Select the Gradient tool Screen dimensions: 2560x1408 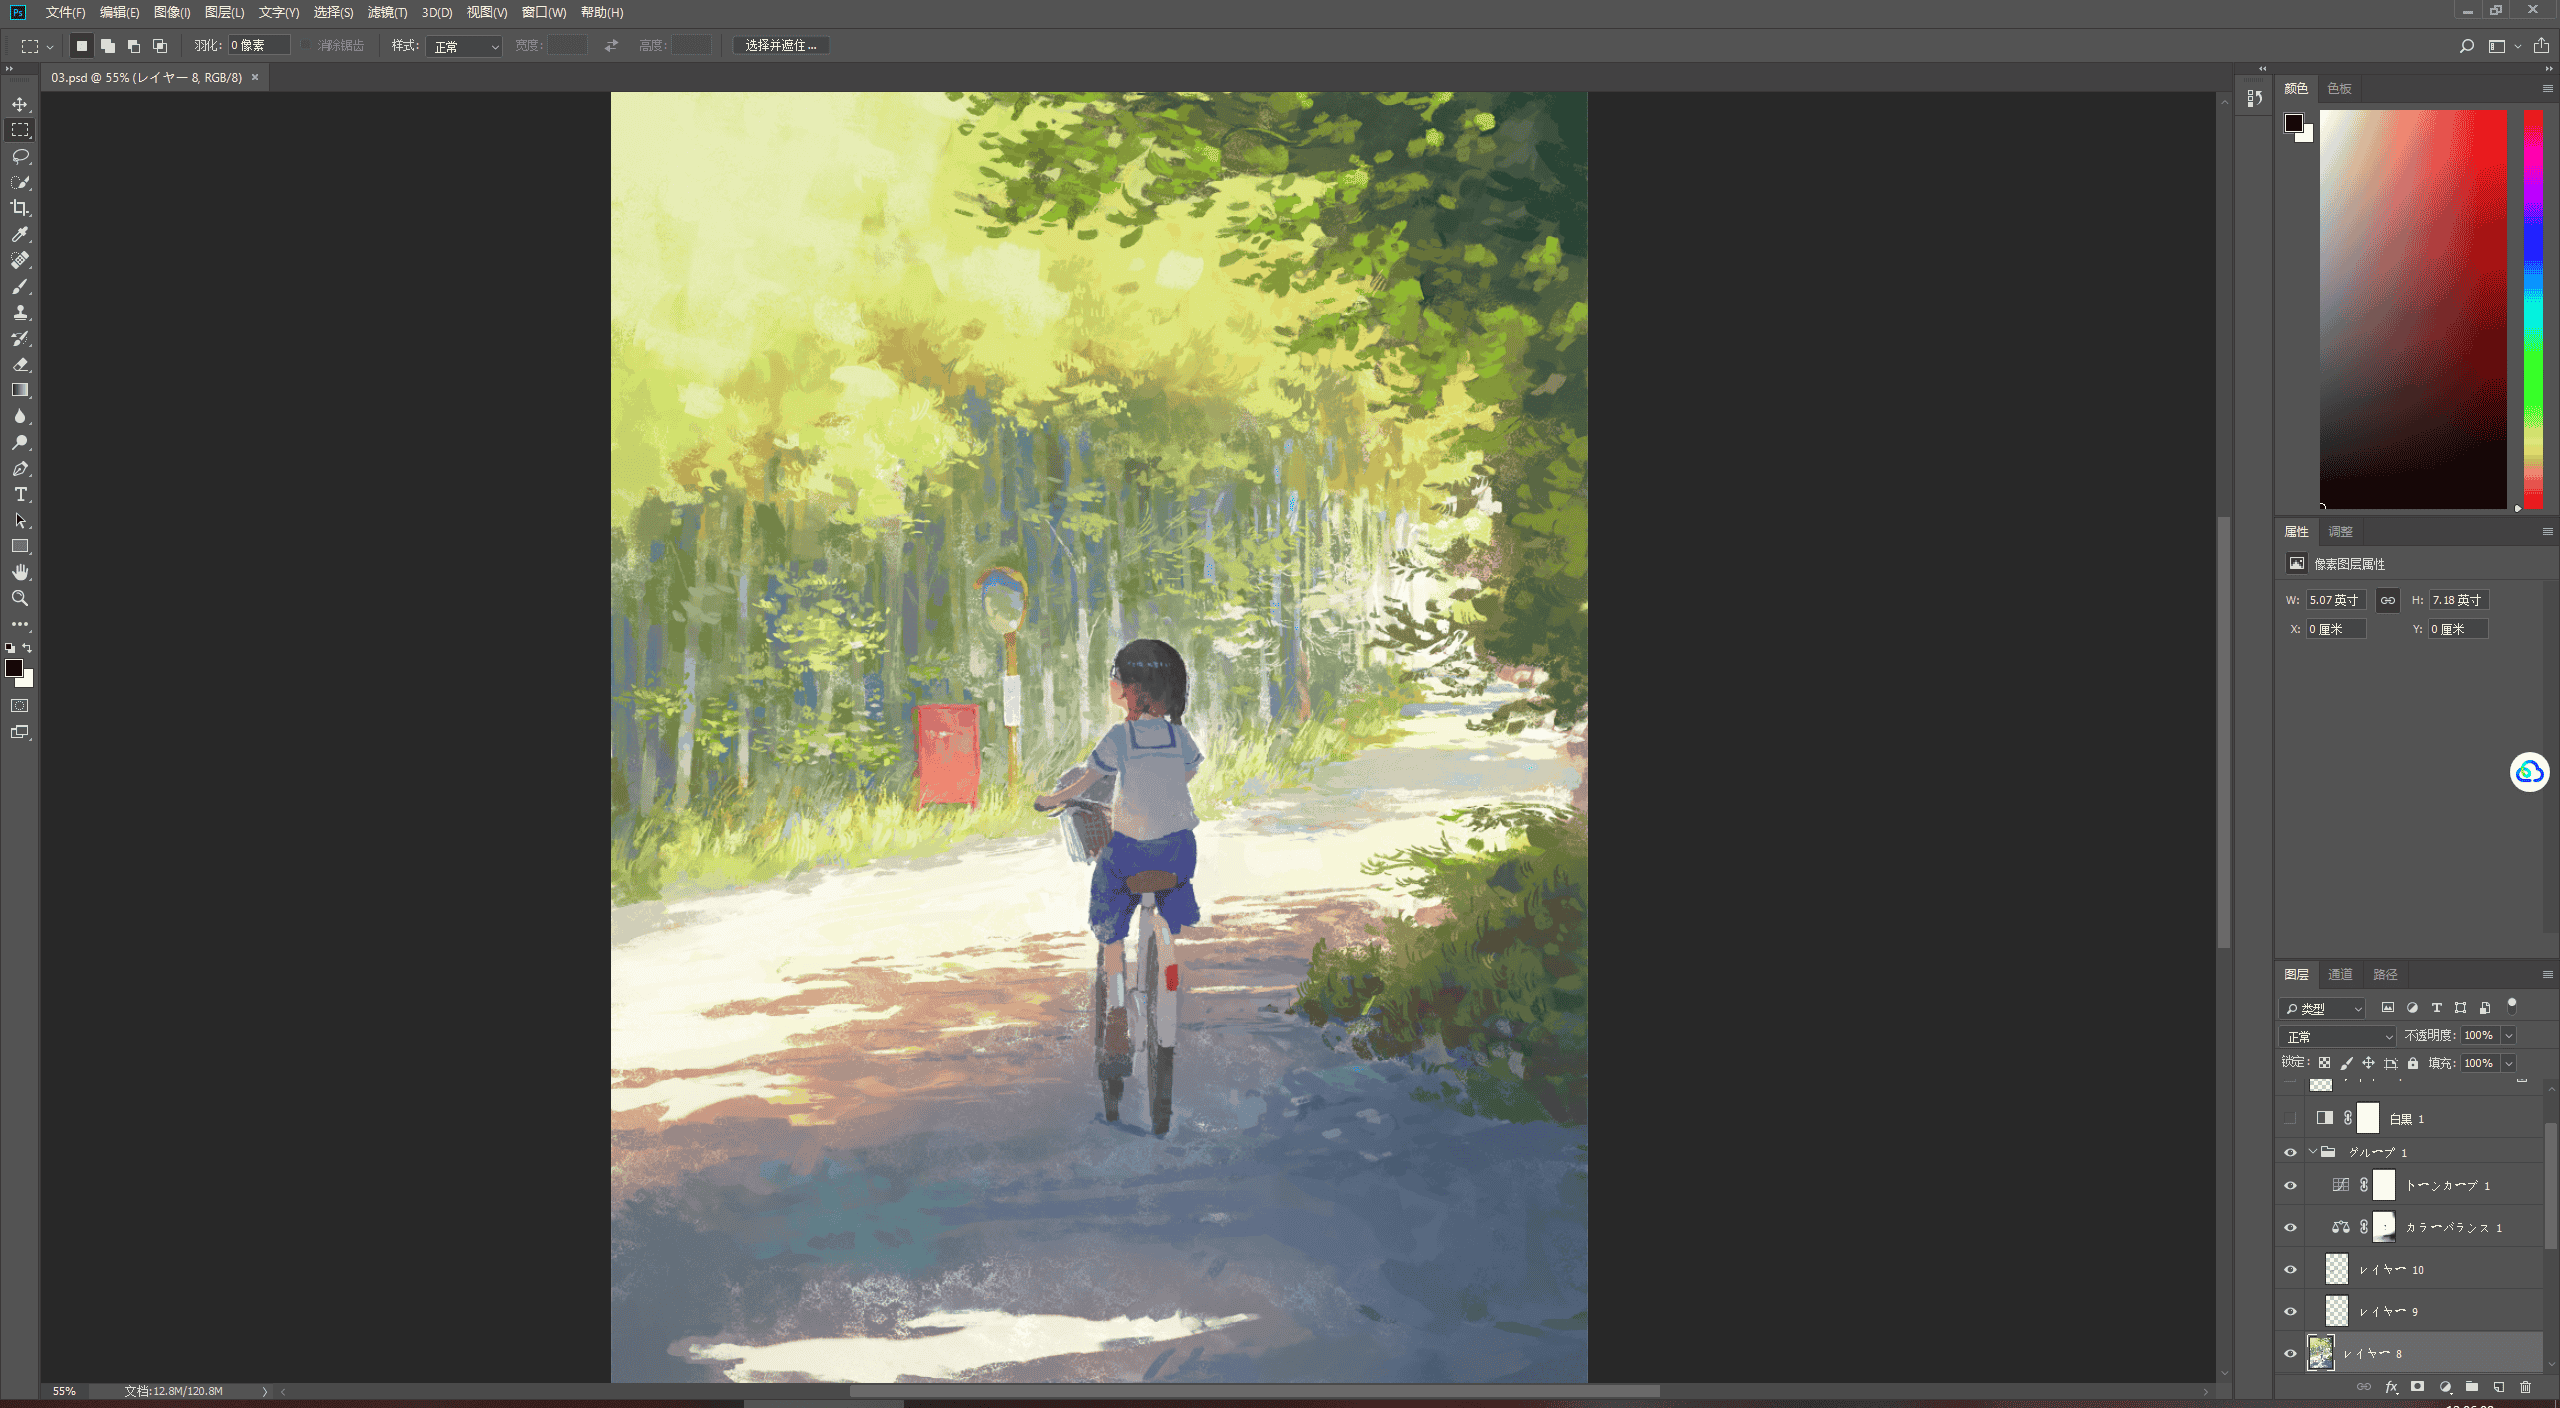pos(20,390)
